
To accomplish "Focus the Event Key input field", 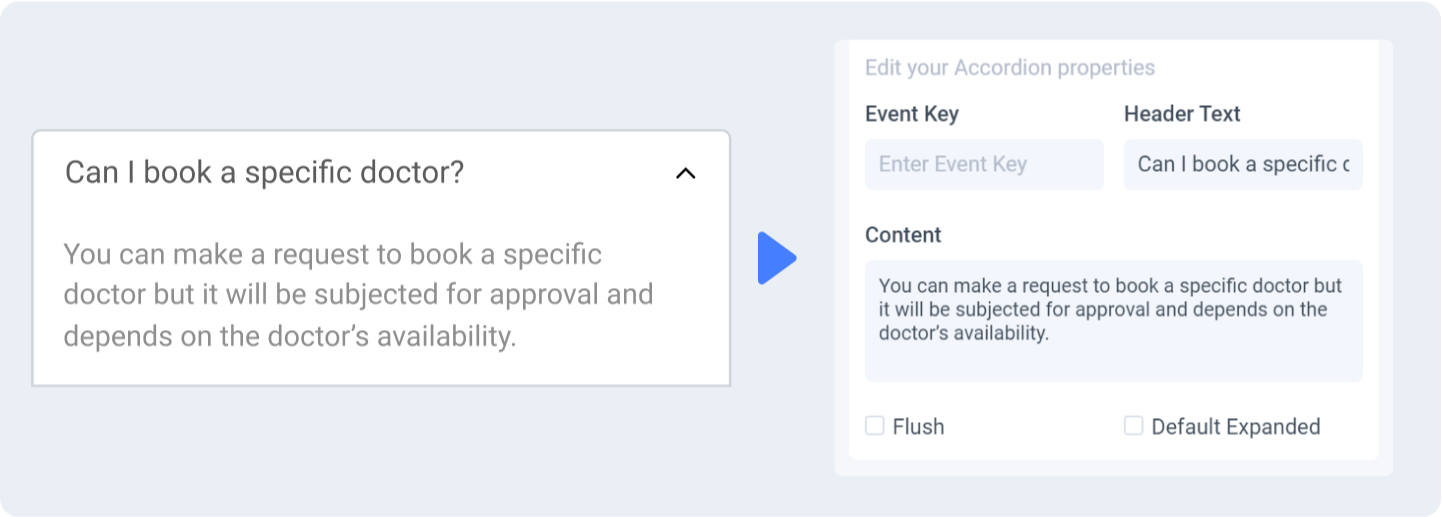I will click(984, 164).
